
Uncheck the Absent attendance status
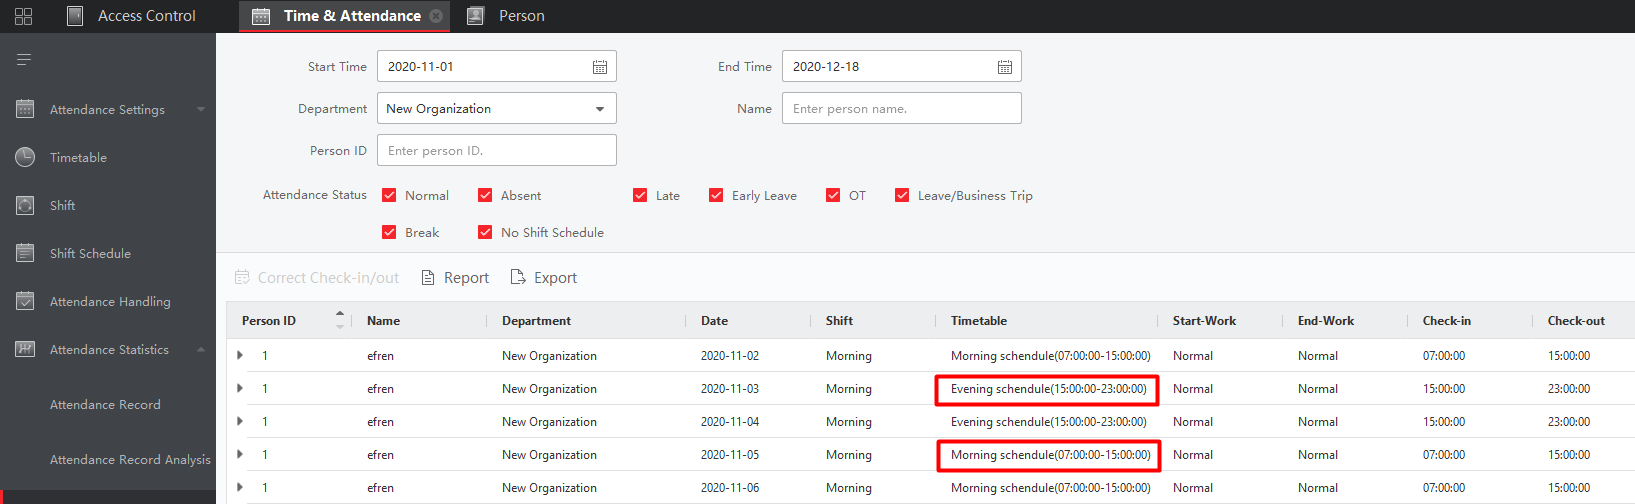coord(485,195)
